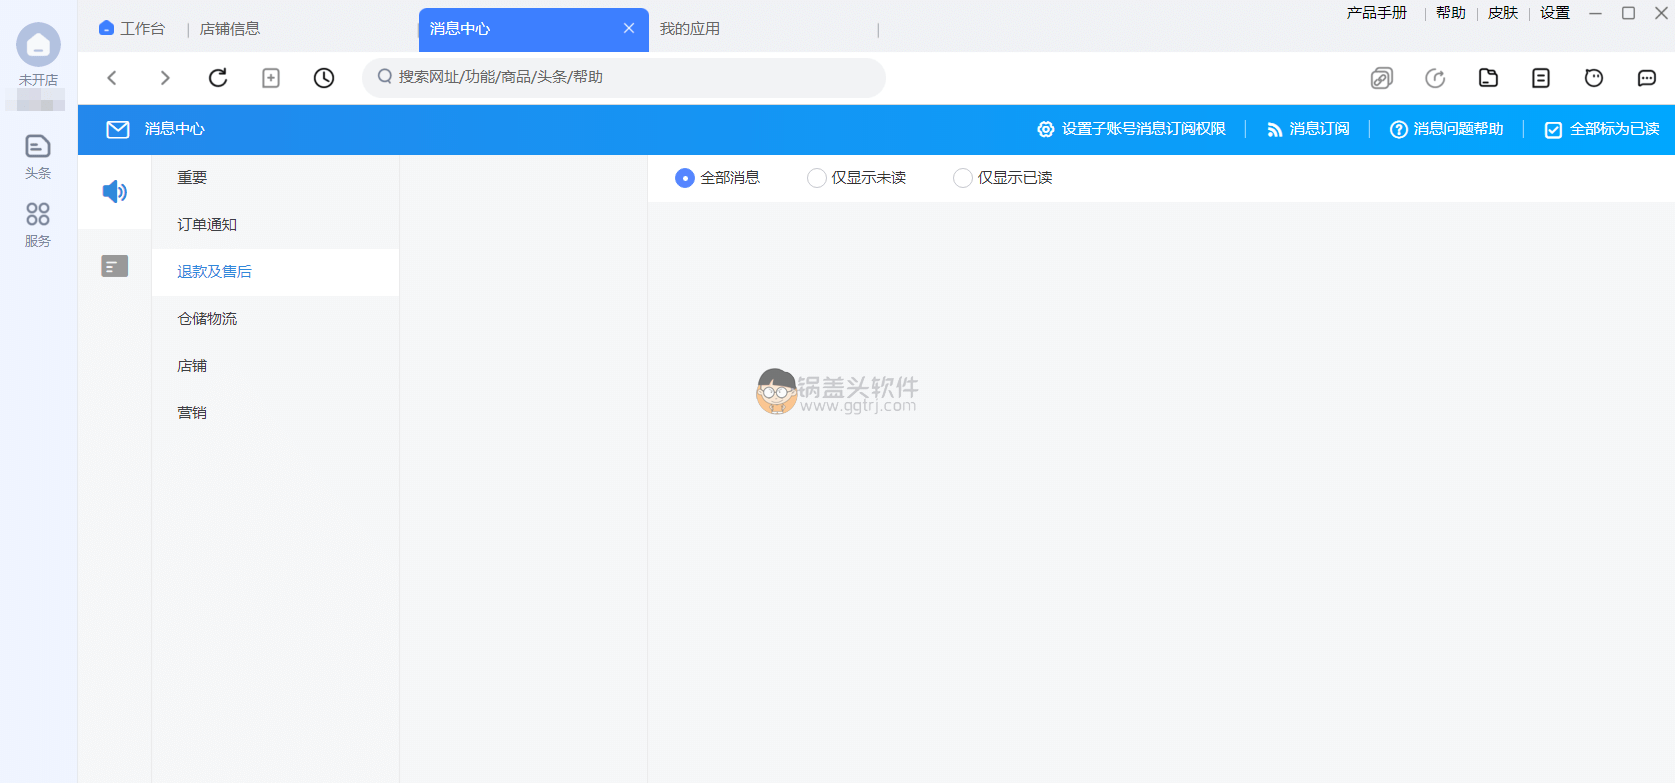This screenshot has width=1675, height=783.
Task: Select 仅显示未读 radio option
Action: pos(817,178)
